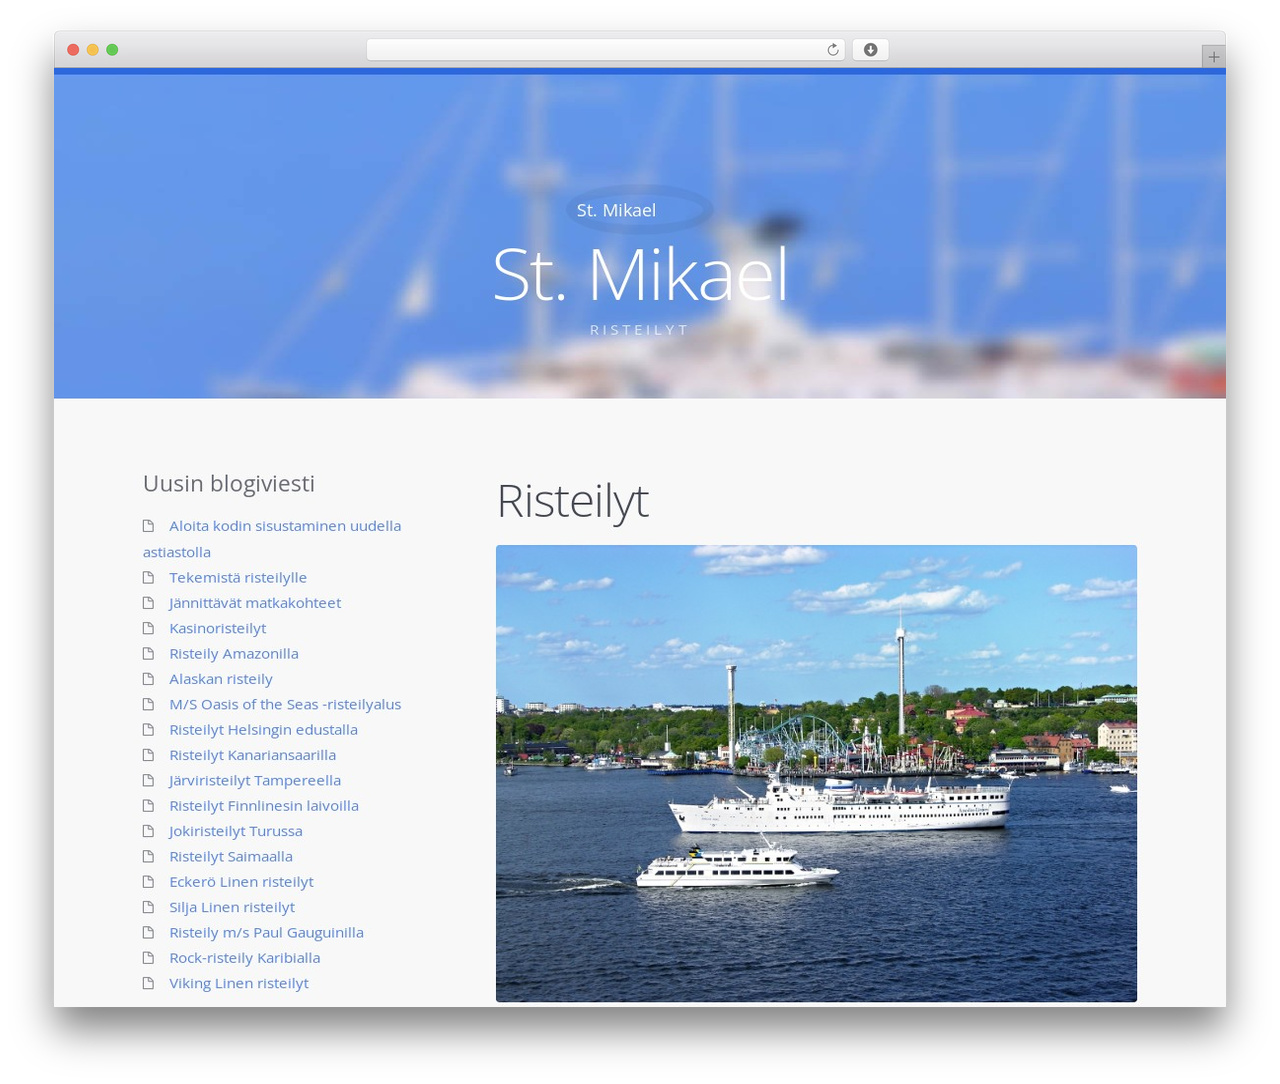Reload the page with the refresh icon
Viewport: 1280px width, 1084px height.
coord(832,50)
